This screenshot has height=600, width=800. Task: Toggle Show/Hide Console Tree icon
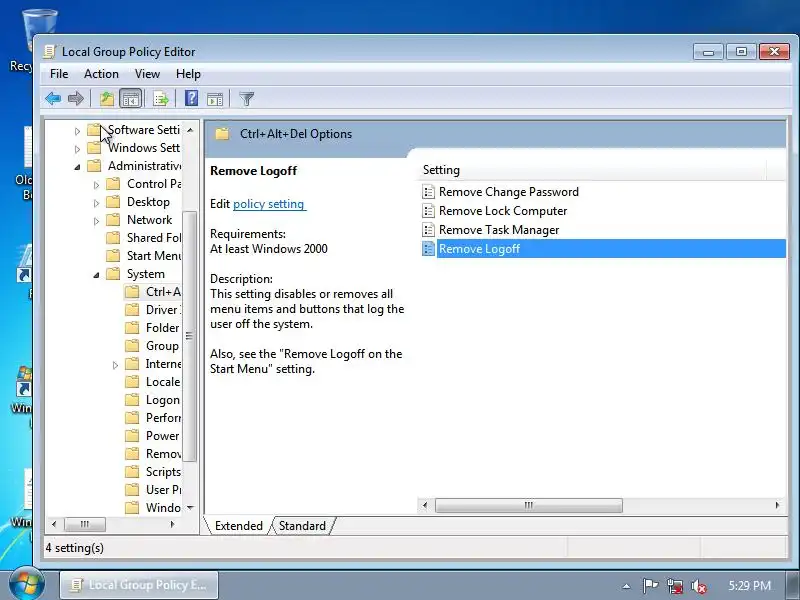click(130, 98)
